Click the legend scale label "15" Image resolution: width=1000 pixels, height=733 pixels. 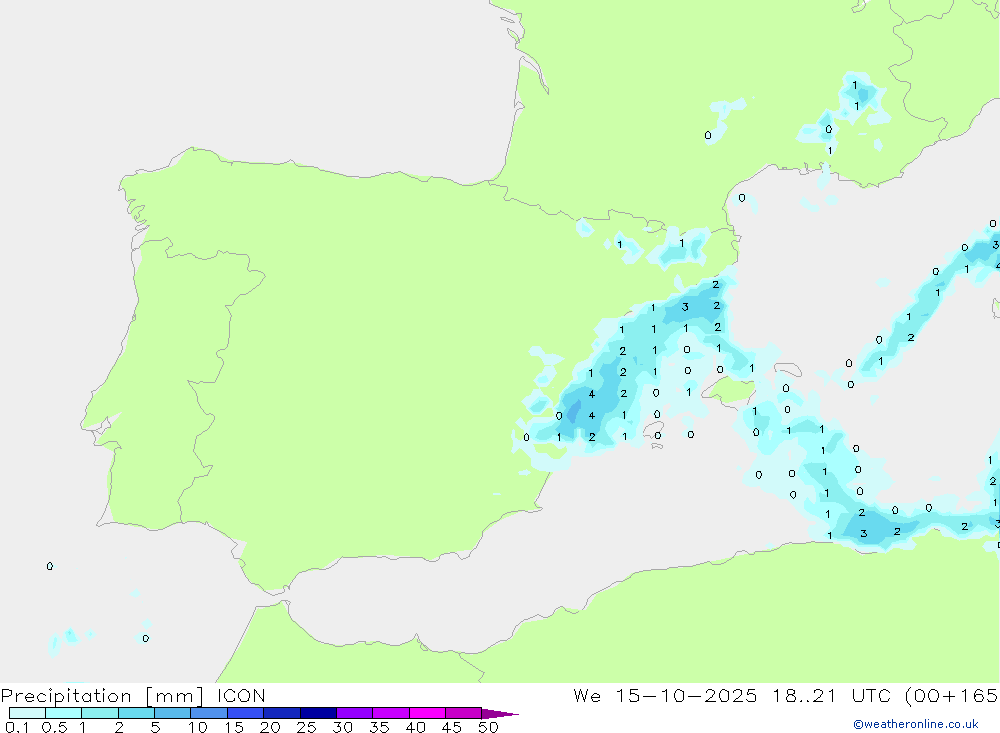tap(234, 727)
